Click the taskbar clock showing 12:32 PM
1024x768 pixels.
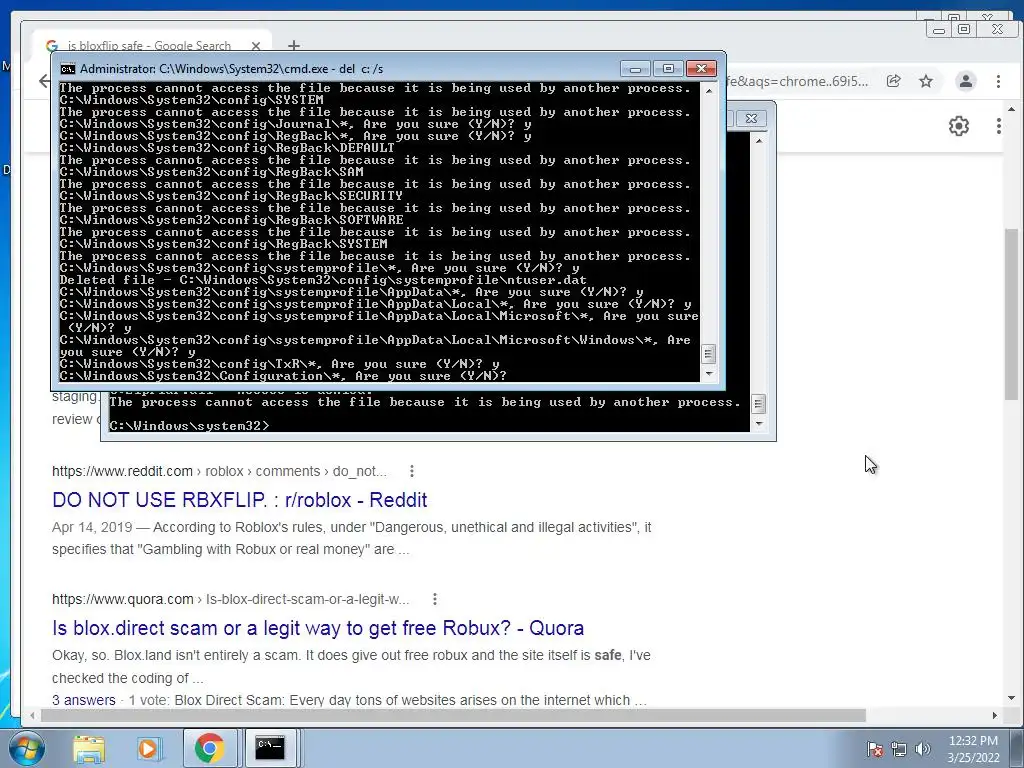click(x=973, y=749)
